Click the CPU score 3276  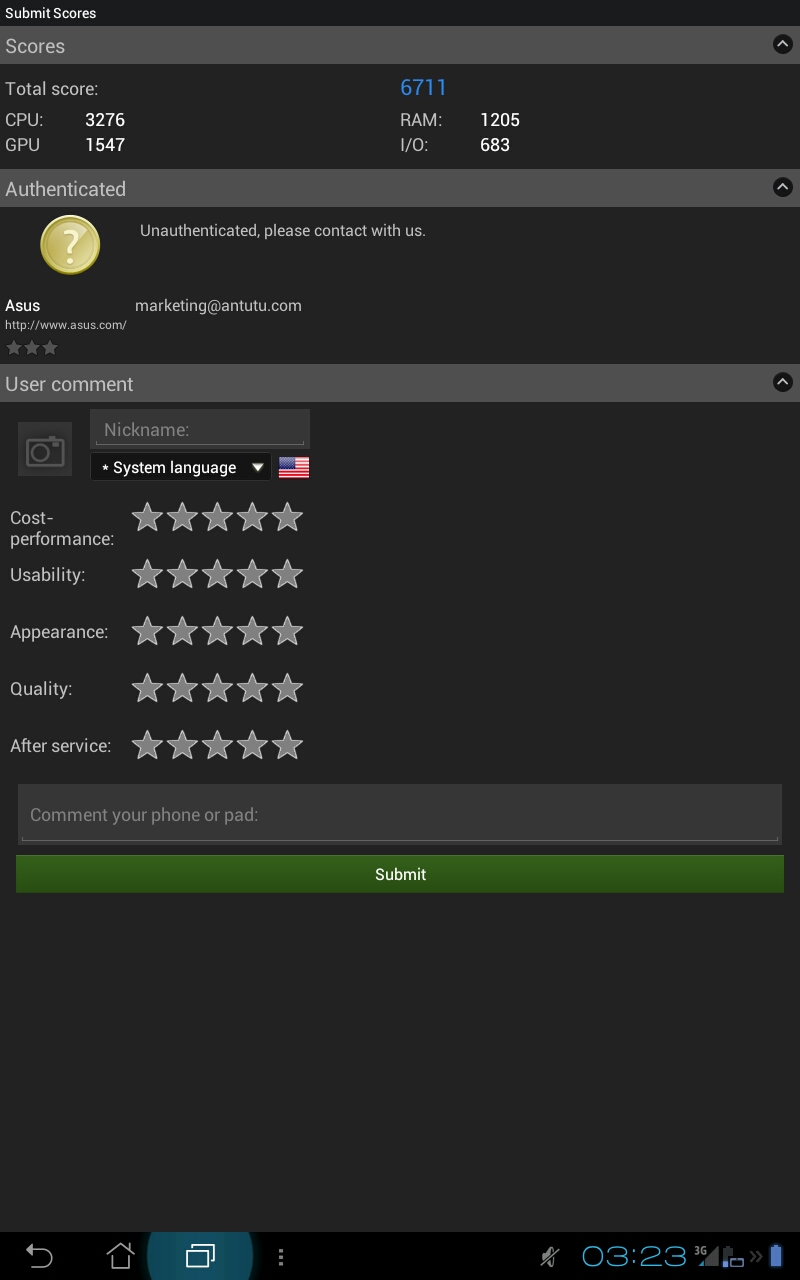[105, 120]
